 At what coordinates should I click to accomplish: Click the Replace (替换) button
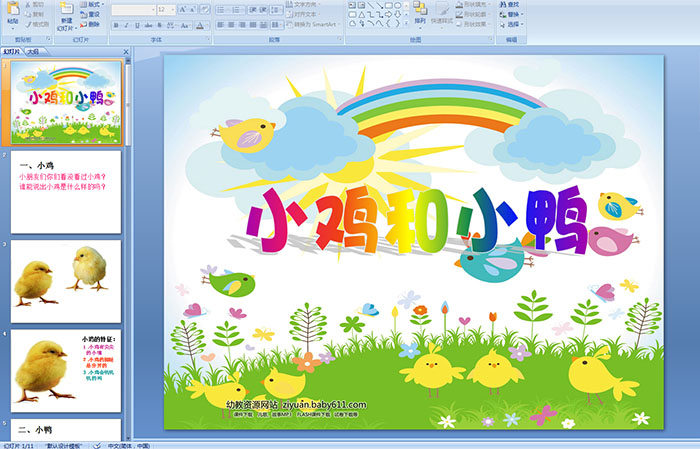pyautogui.click(x=512, y=14)
